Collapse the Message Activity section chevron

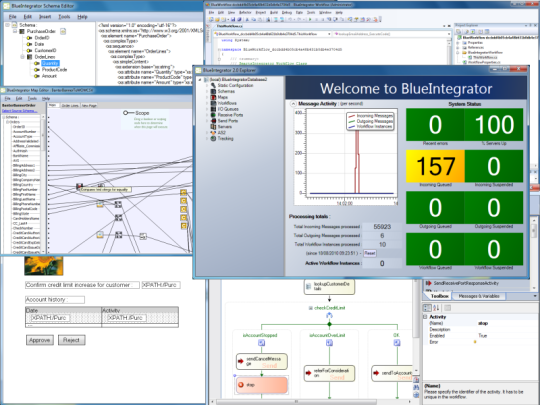click(293, 104)
